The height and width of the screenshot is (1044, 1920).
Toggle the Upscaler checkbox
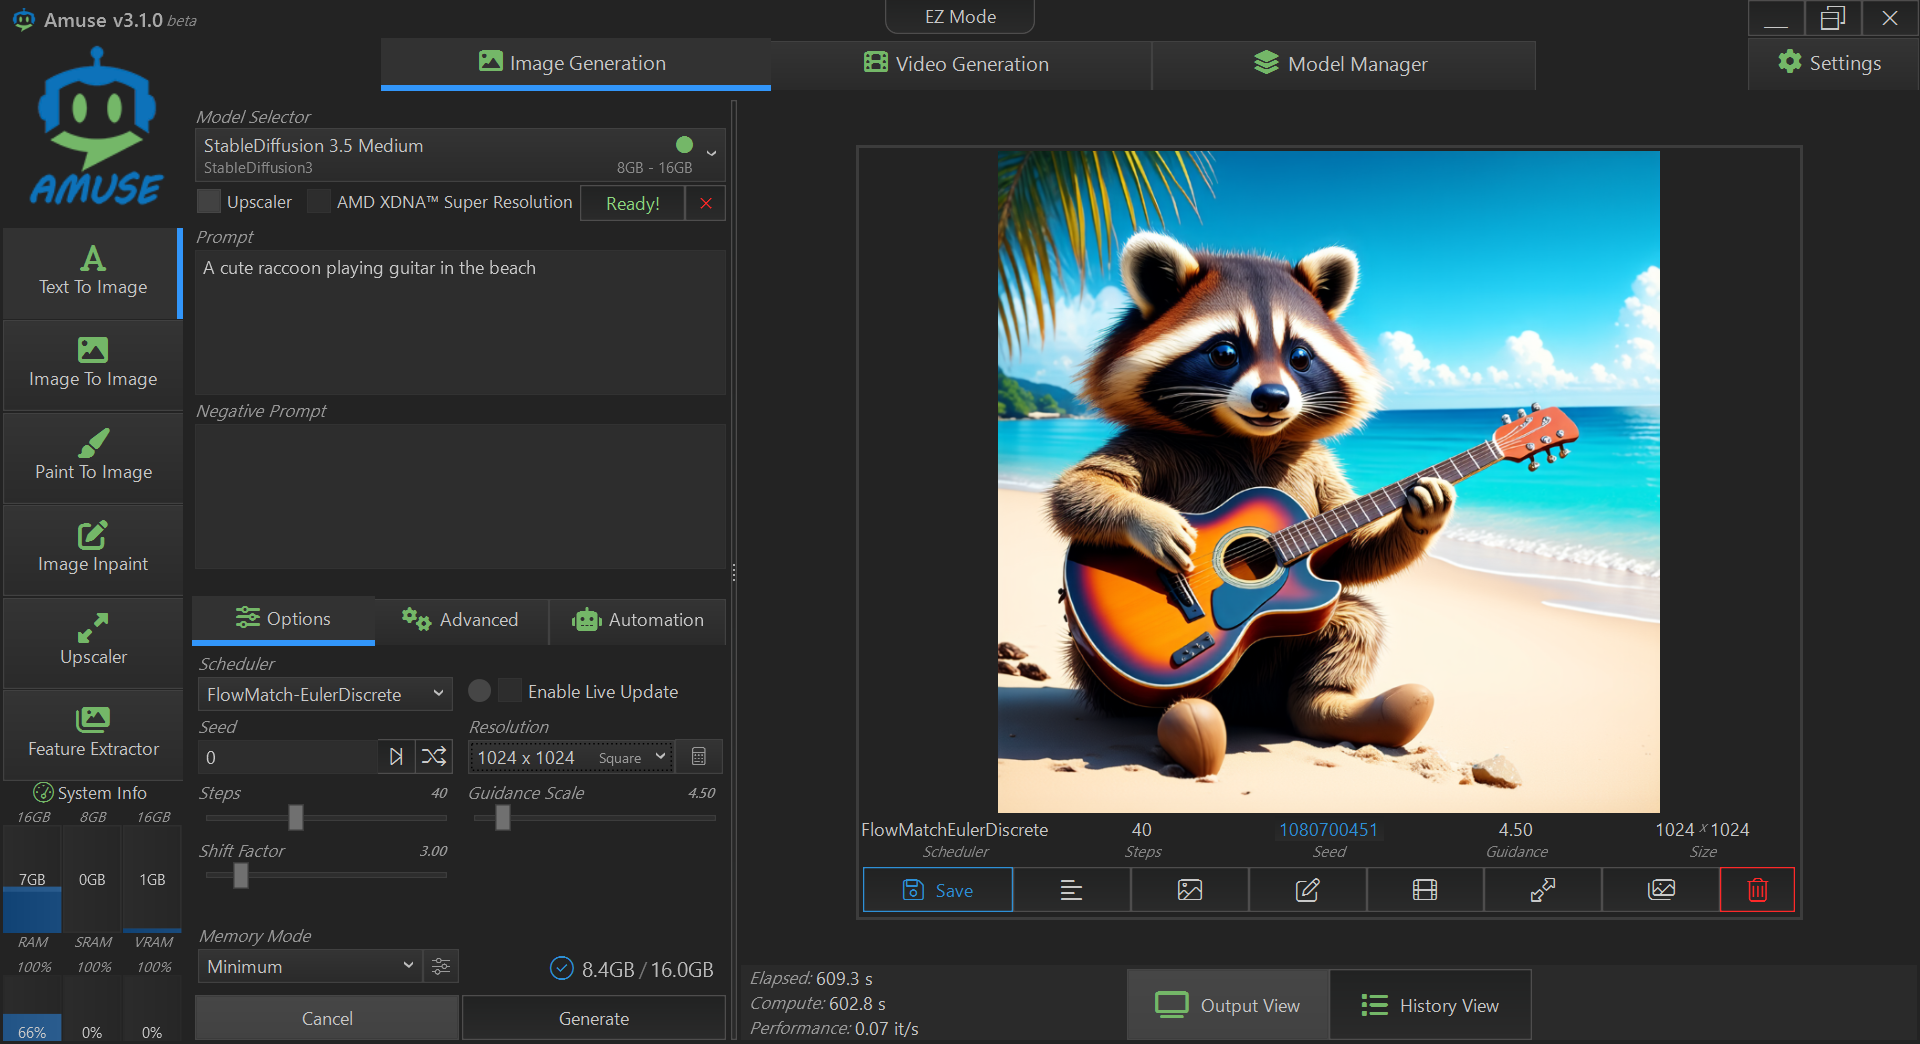(209, 201)
